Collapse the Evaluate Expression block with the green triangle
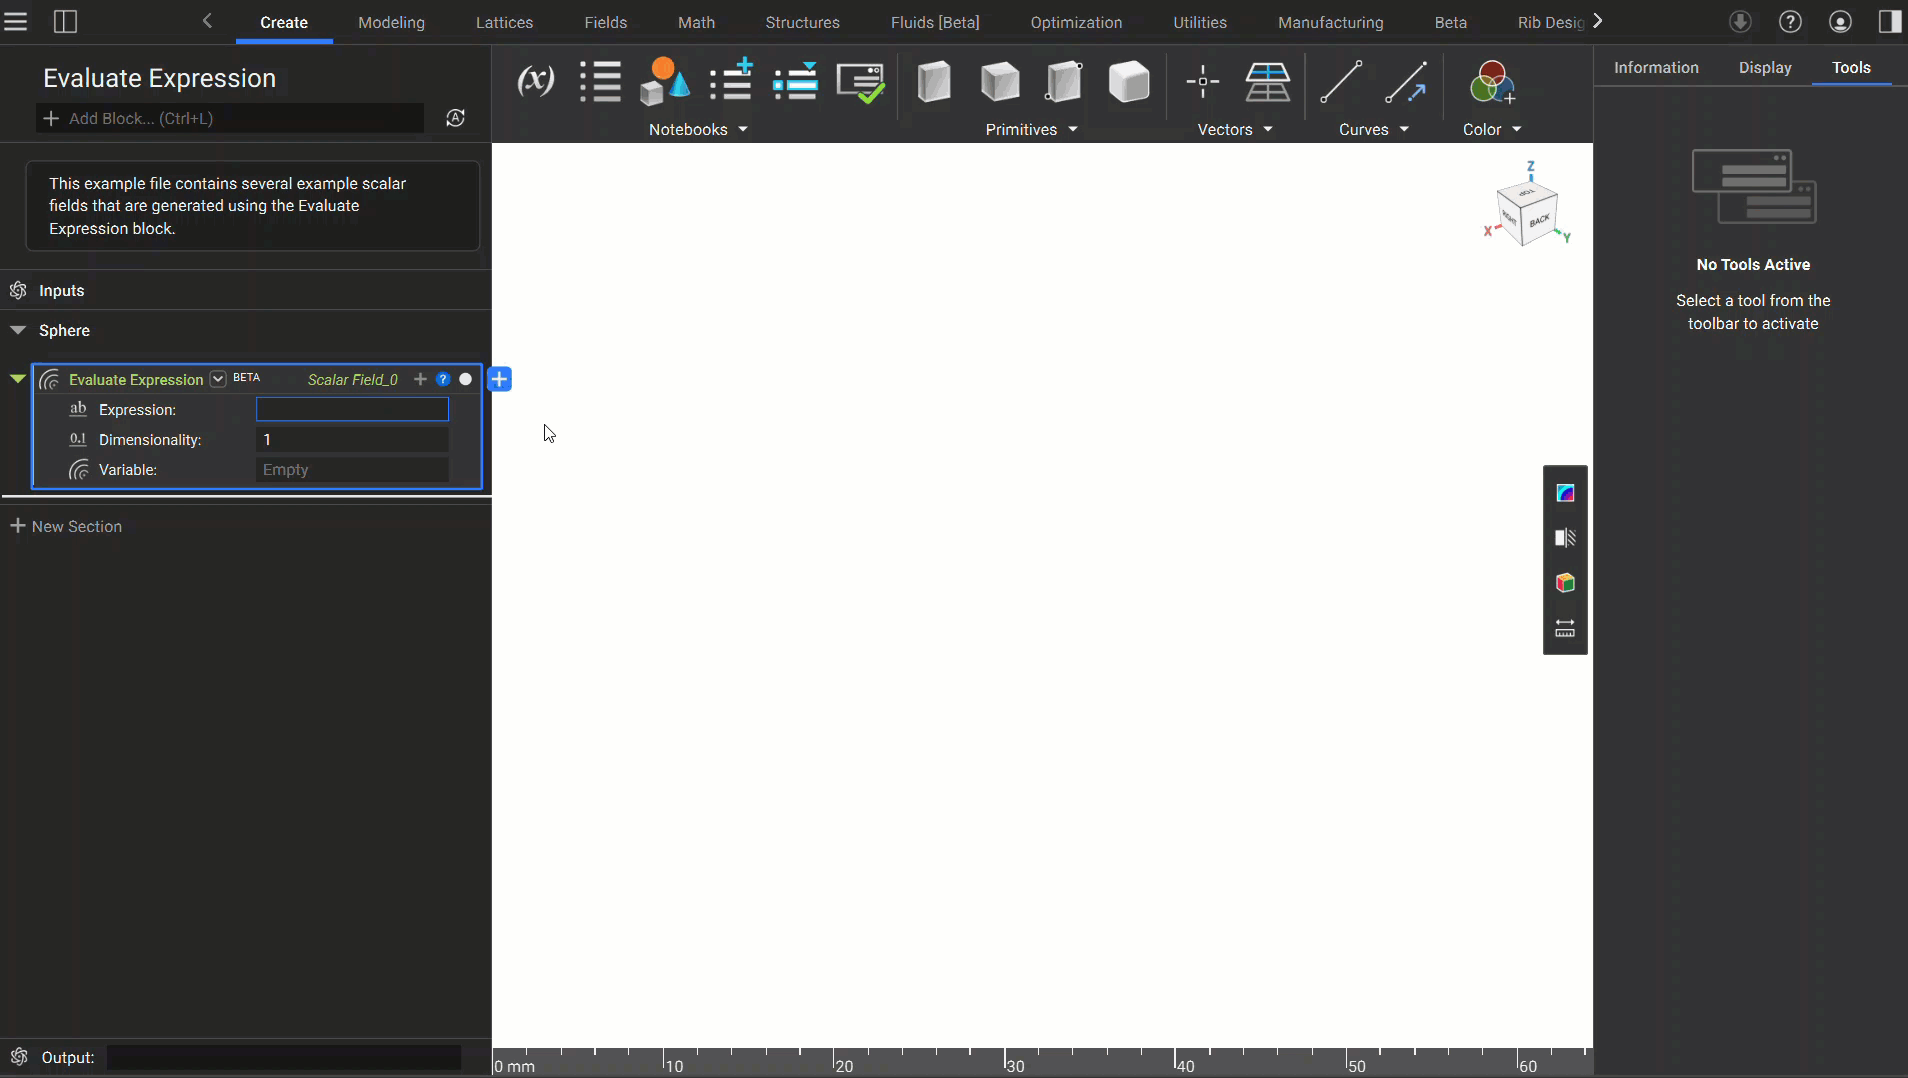The width and height of the screenshot is (1908, 1078). pos(17,379)
